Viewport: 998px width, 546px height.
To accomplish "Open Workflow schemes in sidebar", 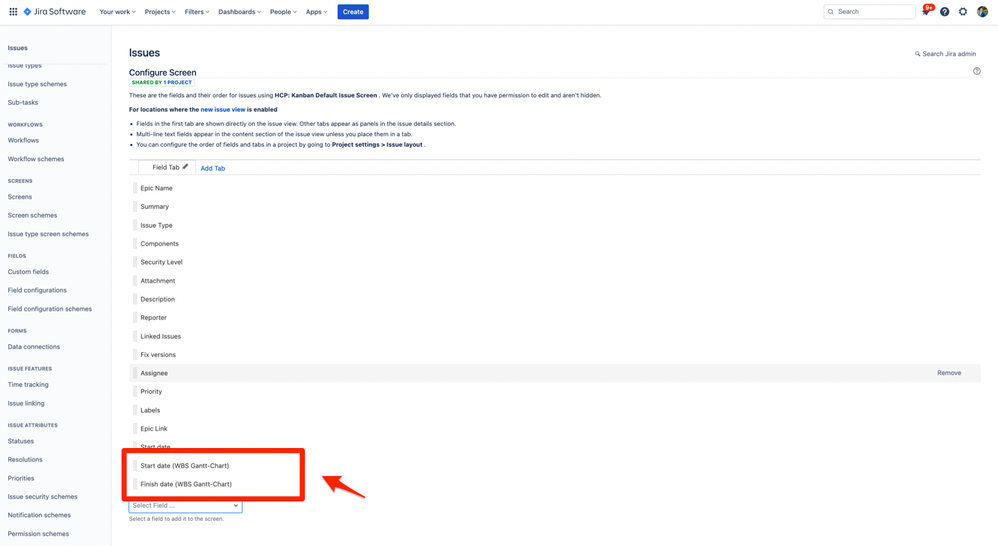I will tap(36, 159).
